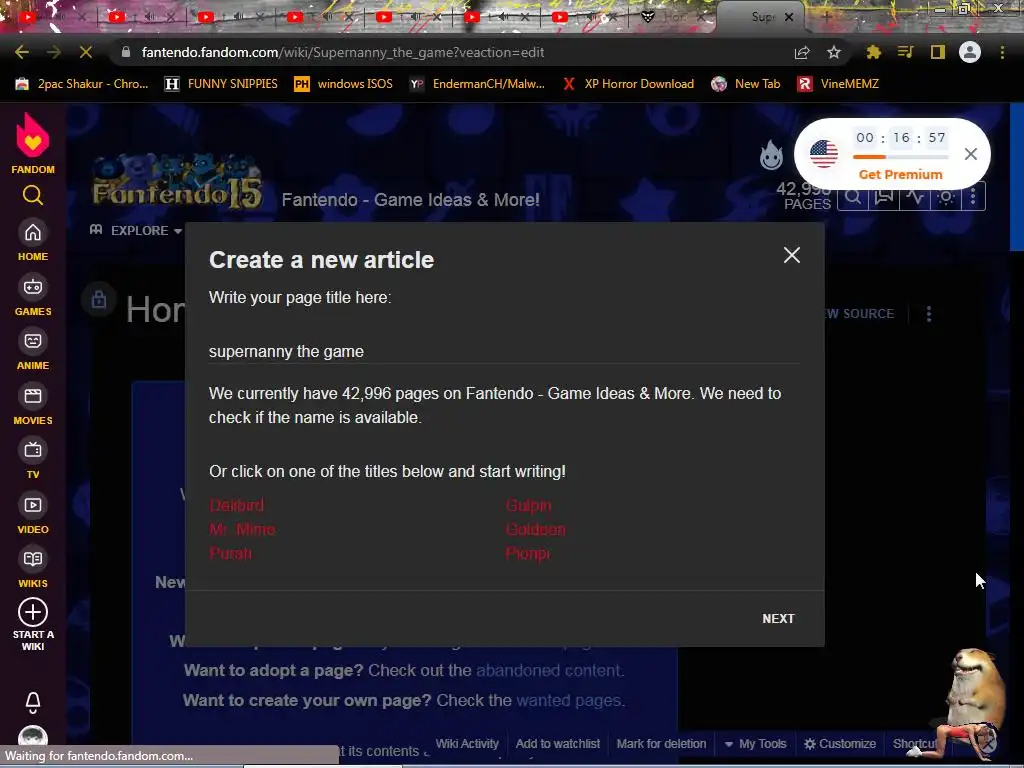The image size is (1024, 768).
Task: Dismiss the VPN timer popup
Action: [970, 154]
